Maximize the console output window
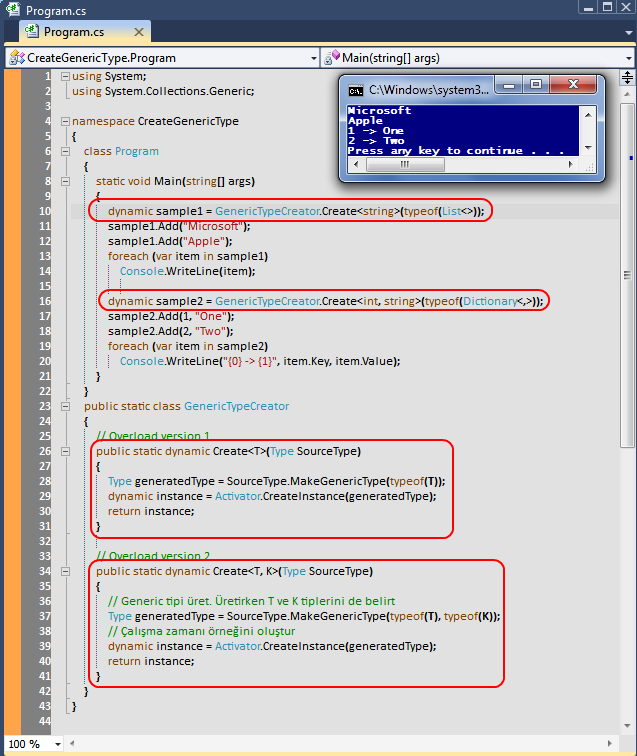This screenshot has width=637, height=756. (x=537, y=86)
